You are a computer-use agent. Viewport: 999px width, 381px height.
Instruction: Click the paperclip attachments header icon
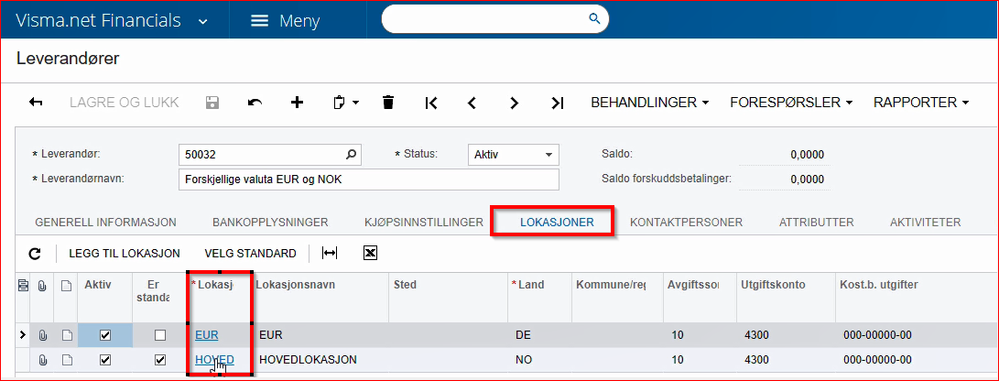[x=43, y=285]
